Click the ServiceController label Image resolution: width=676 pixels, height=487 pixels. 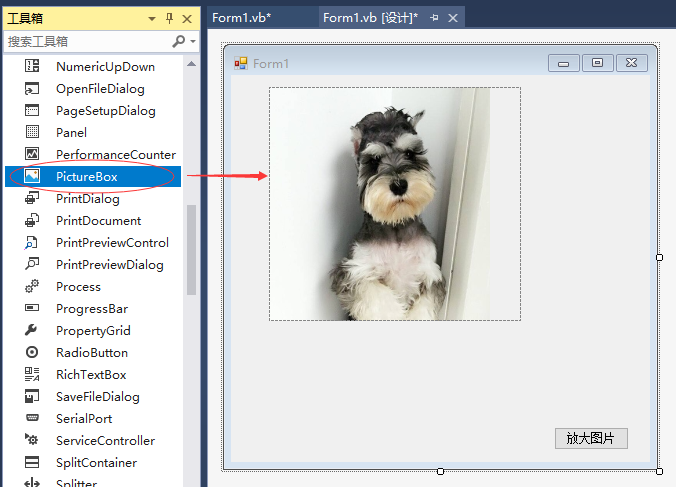coord(106,440)
